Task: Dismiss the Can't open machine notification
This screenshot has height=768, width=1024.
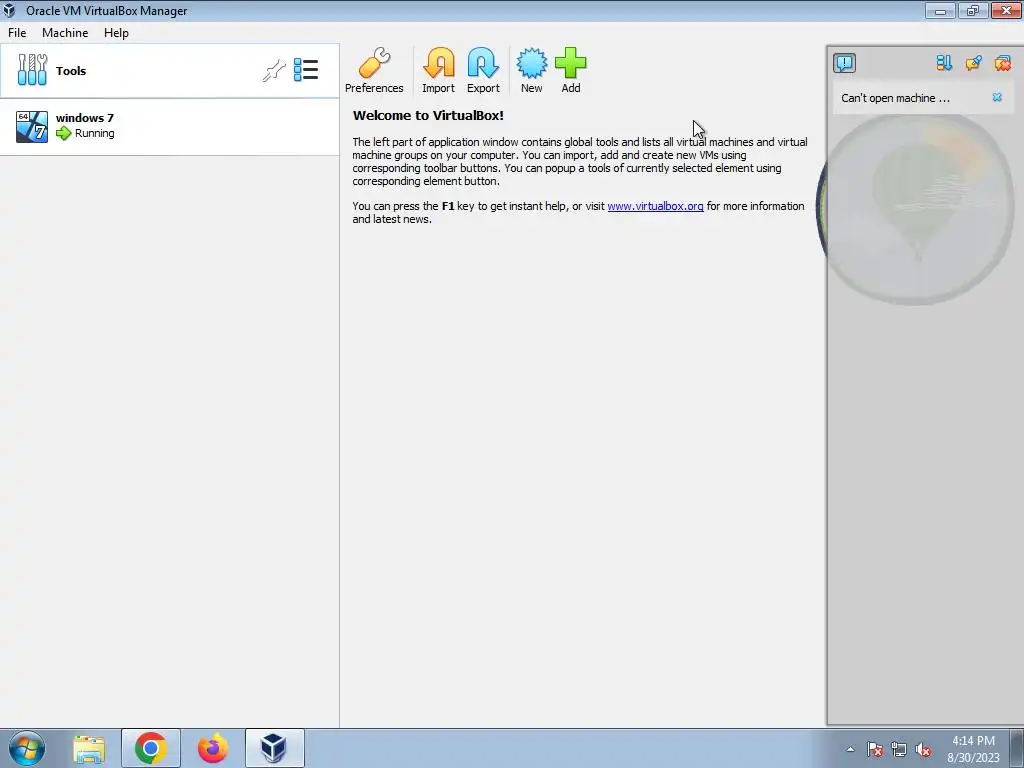Action: tap(997, 97)
